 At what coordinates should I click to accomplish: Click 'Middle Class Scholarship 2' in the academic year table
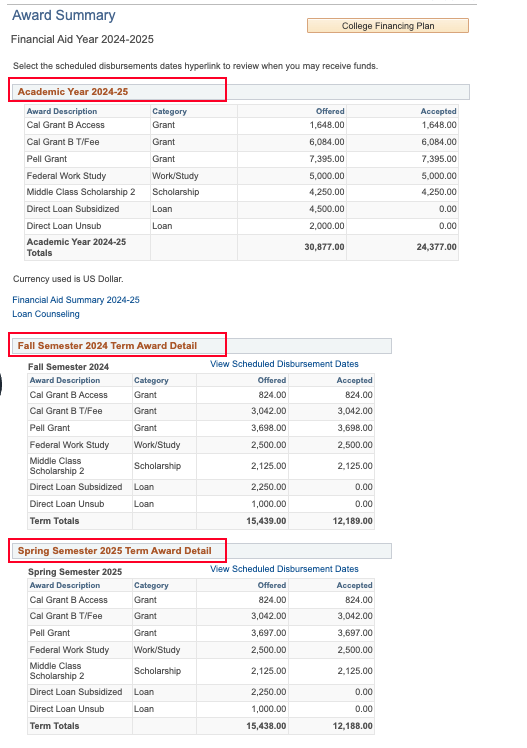(81, 192)
